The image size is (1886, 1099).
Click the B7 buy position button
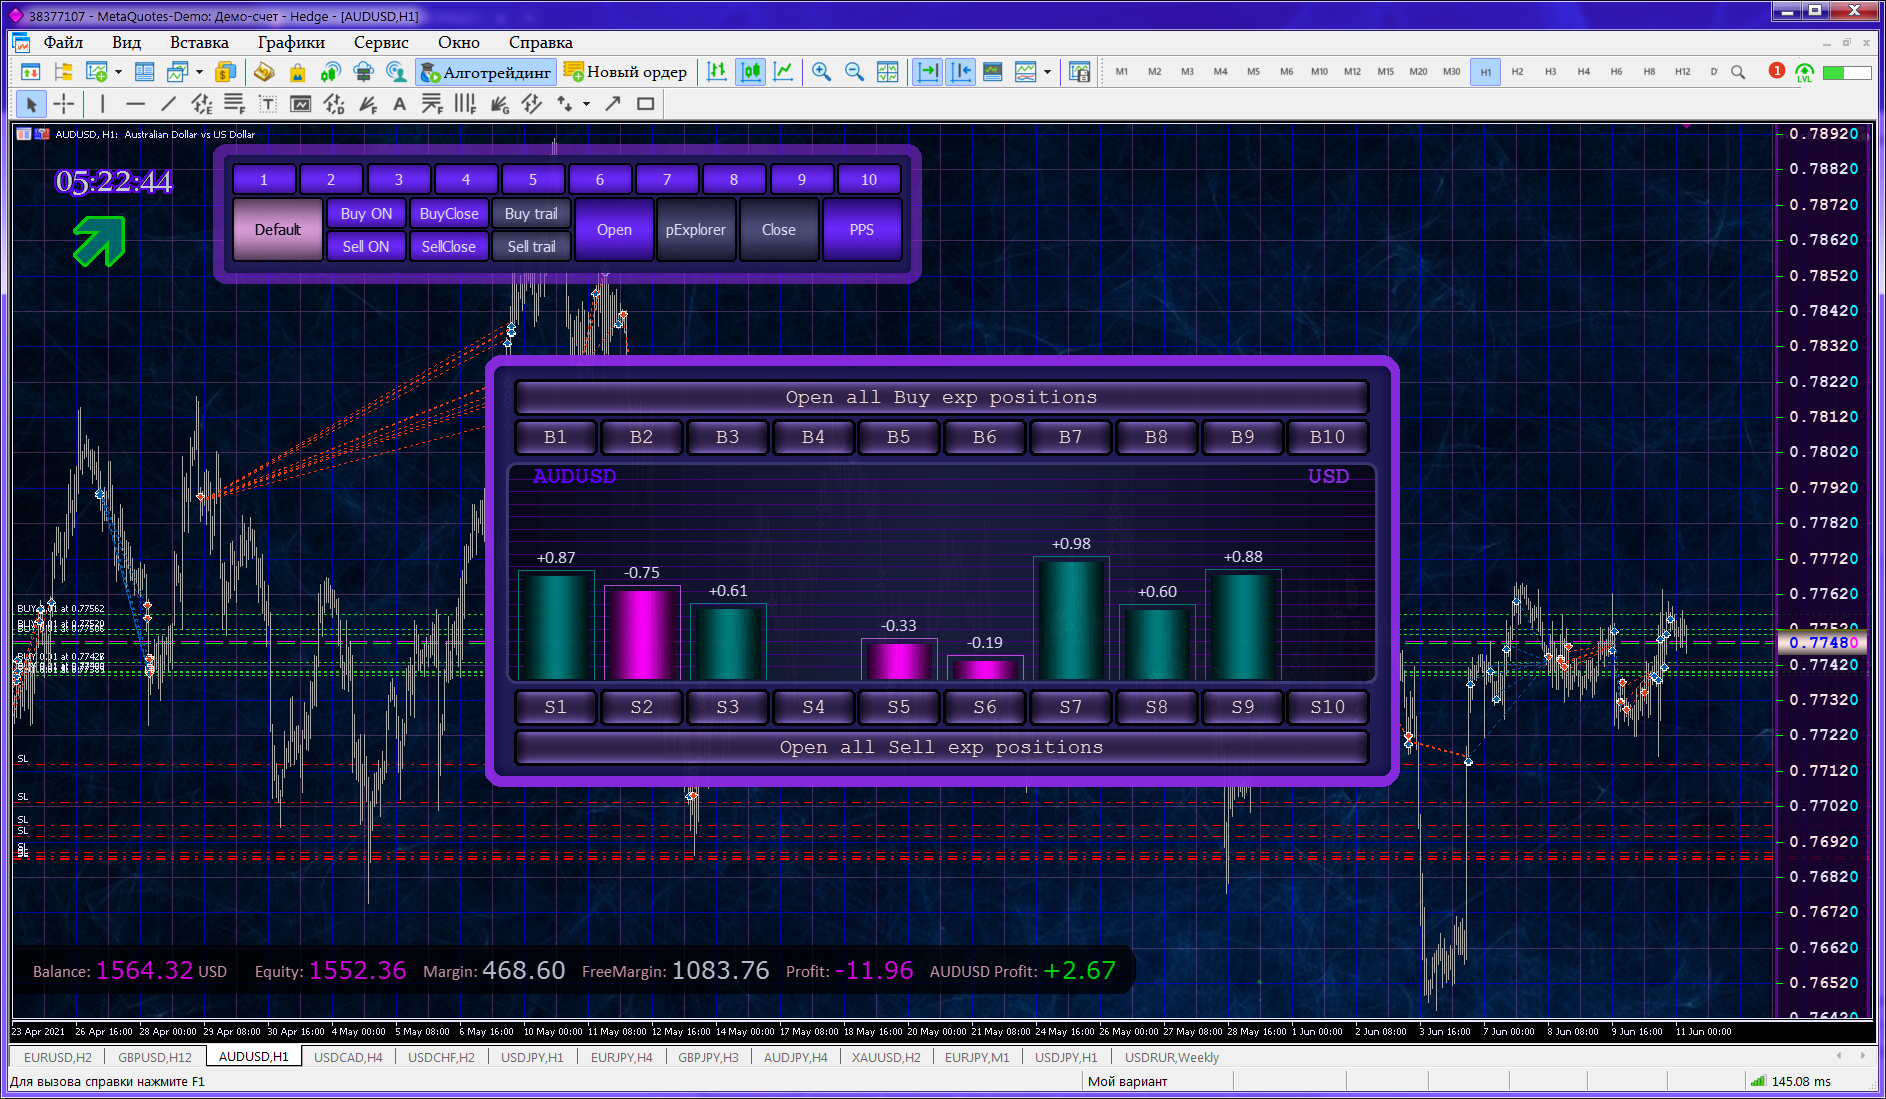coord(1070,437)
